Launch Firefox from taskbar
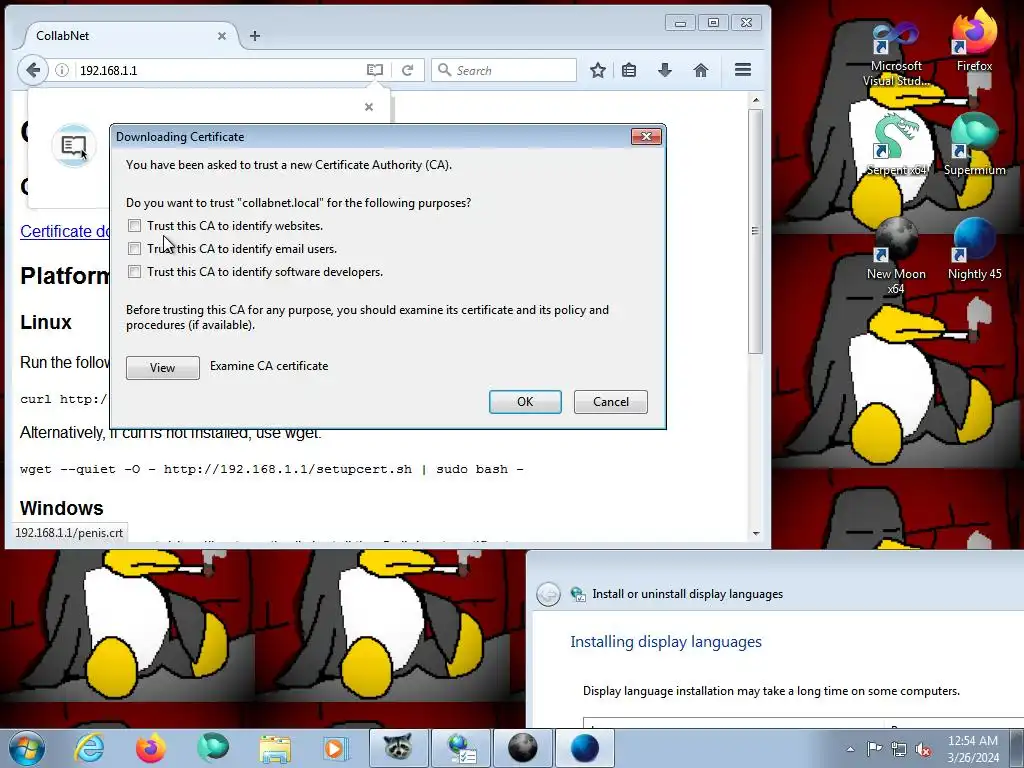Image resolution: width=1024 pixels, height=768 pixels. pos(151,748)
